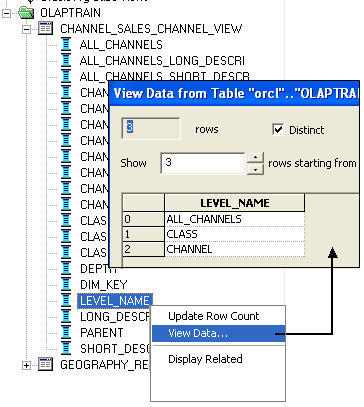Click the ALL_CHANNELS_SHORT_DESCR column icon
364x407 pixels.
66,77
